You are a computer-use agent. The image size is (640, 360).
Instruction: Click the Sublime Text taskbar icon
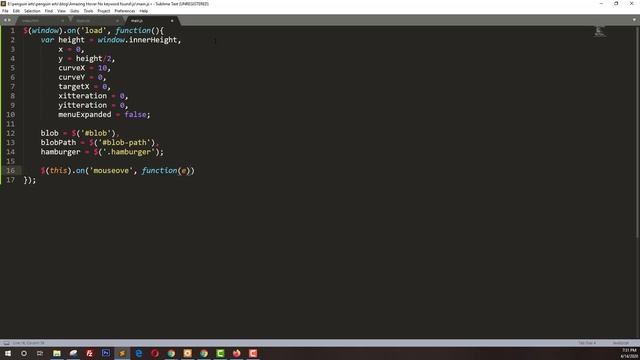click(x=122, y=353)
